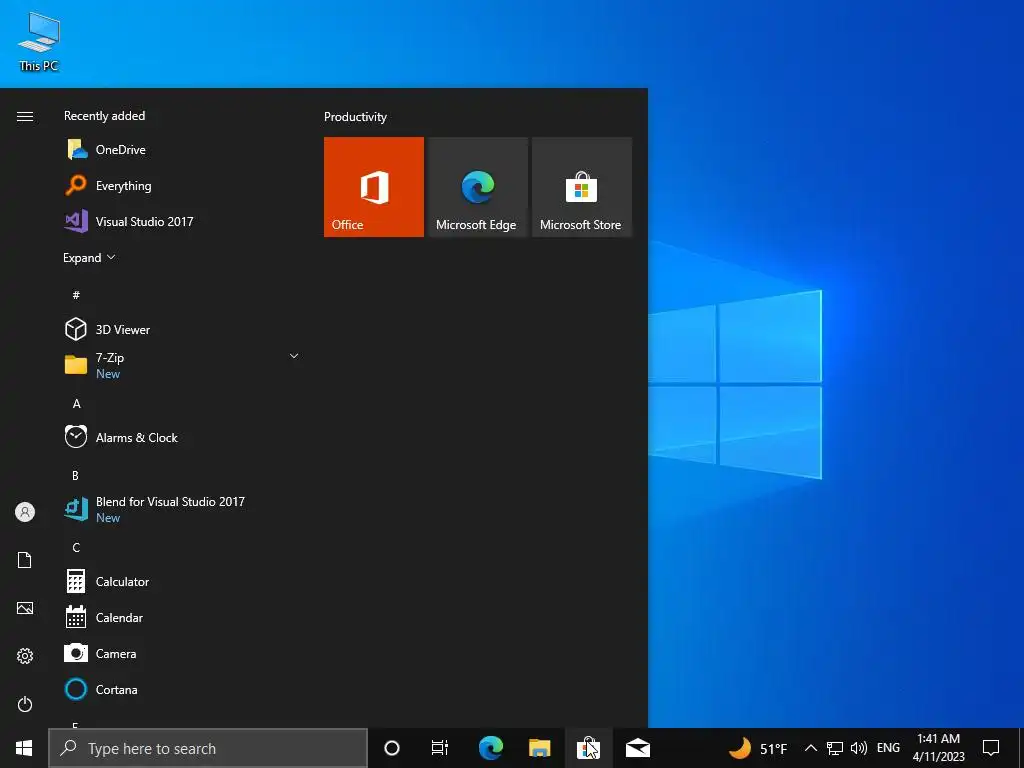
Task: Open the 7-Zip folder entry
Action: point(183,365)
